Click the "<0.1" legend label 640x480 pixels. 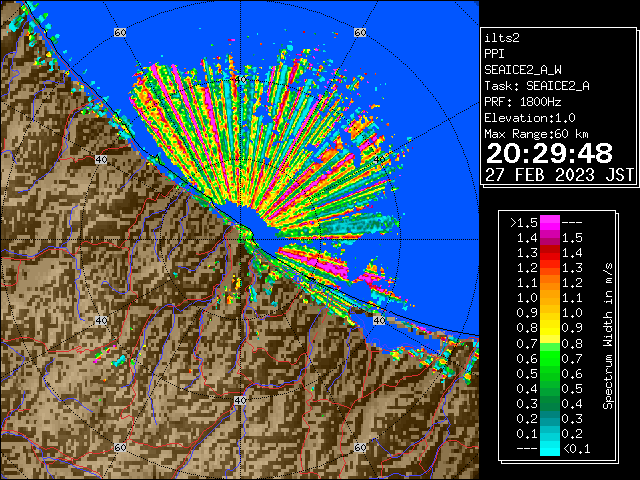click(x=576, y=449)
